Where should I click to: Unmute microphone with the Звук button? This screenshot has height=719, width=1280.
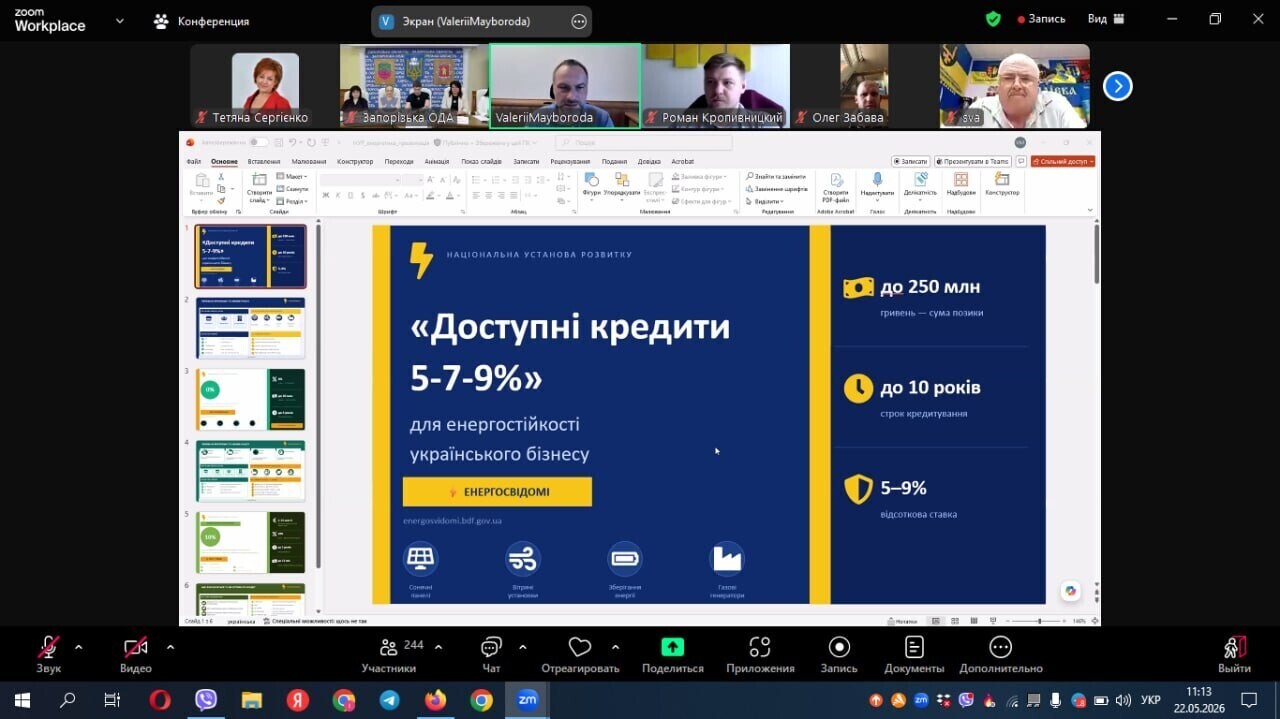pyautogui.click(x=48, y=653)
